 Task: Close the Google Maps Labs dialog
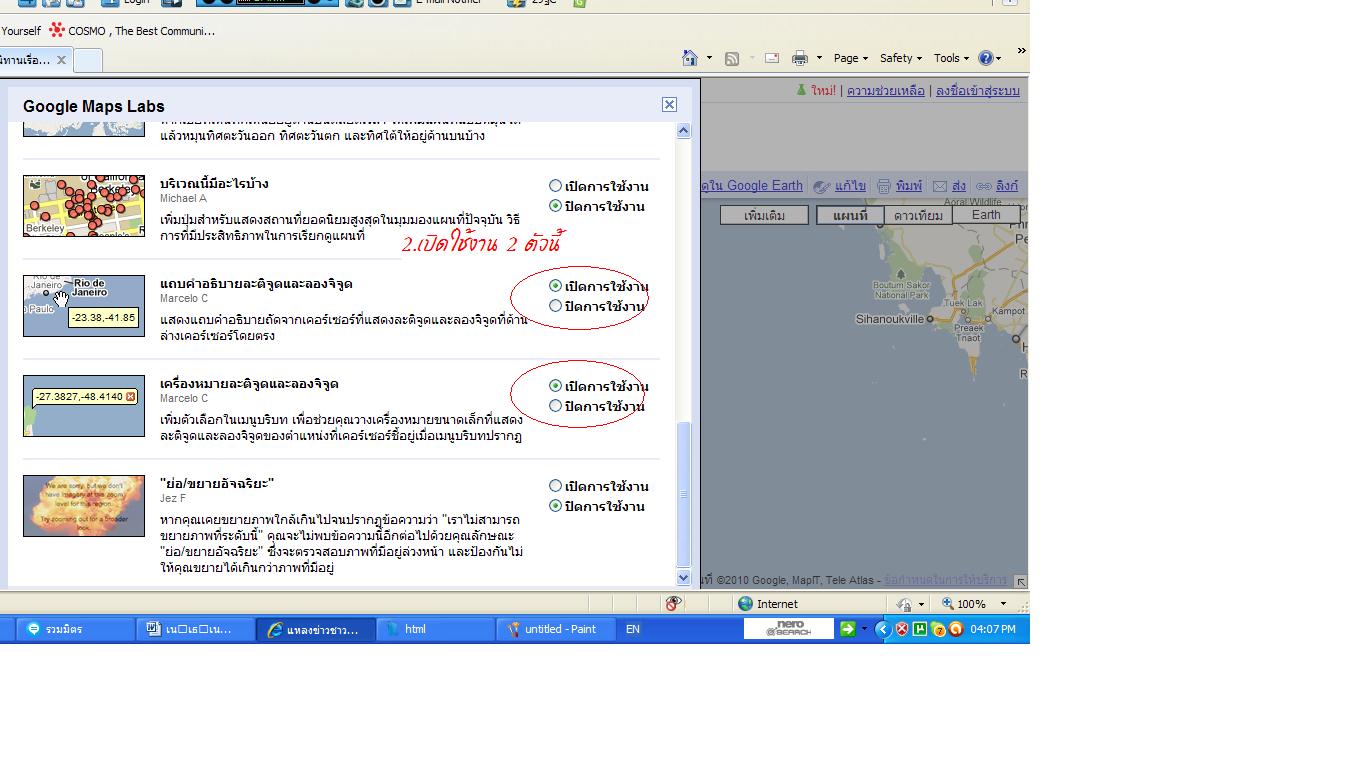(x=669, y=104)
